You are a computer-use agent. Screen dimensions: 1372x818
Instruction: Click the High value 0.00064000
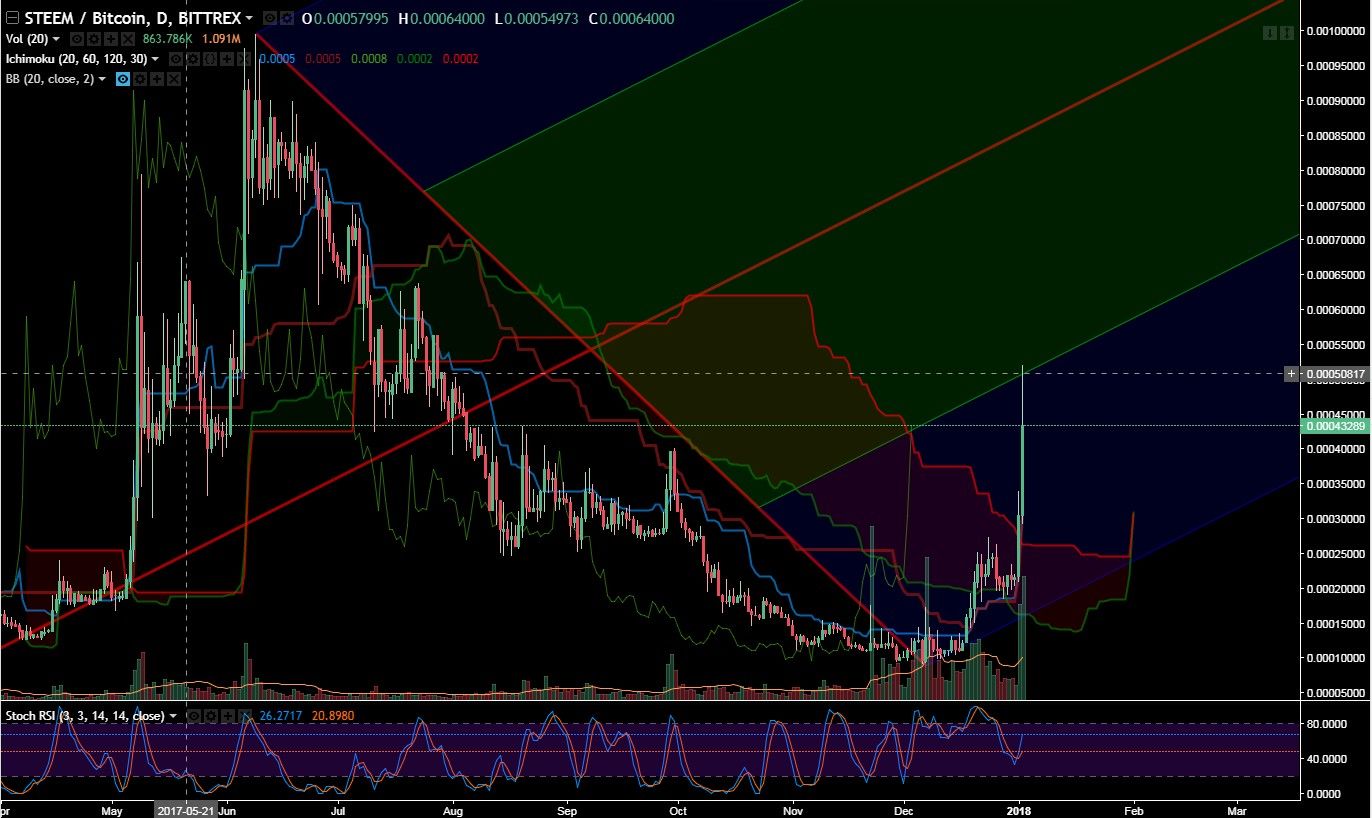click(447, 18)
